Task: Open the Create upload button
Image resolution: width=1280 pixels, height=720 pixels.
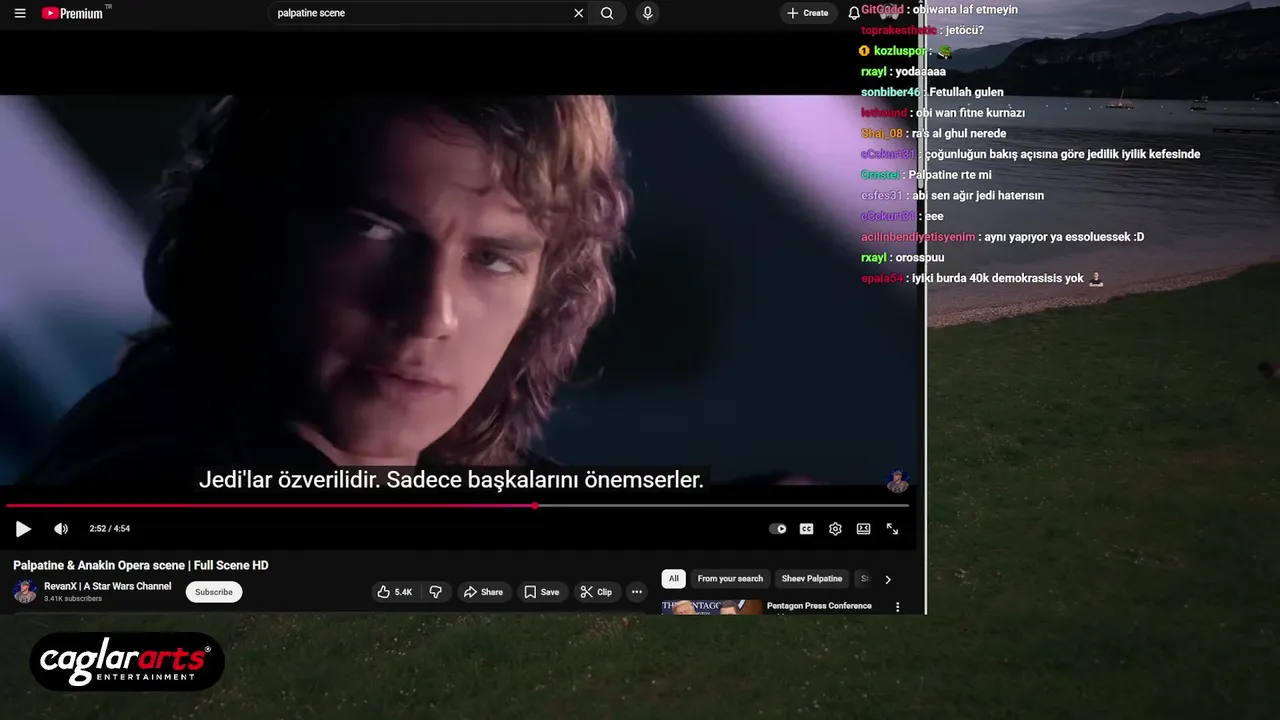Action: (x=808, y=13)
